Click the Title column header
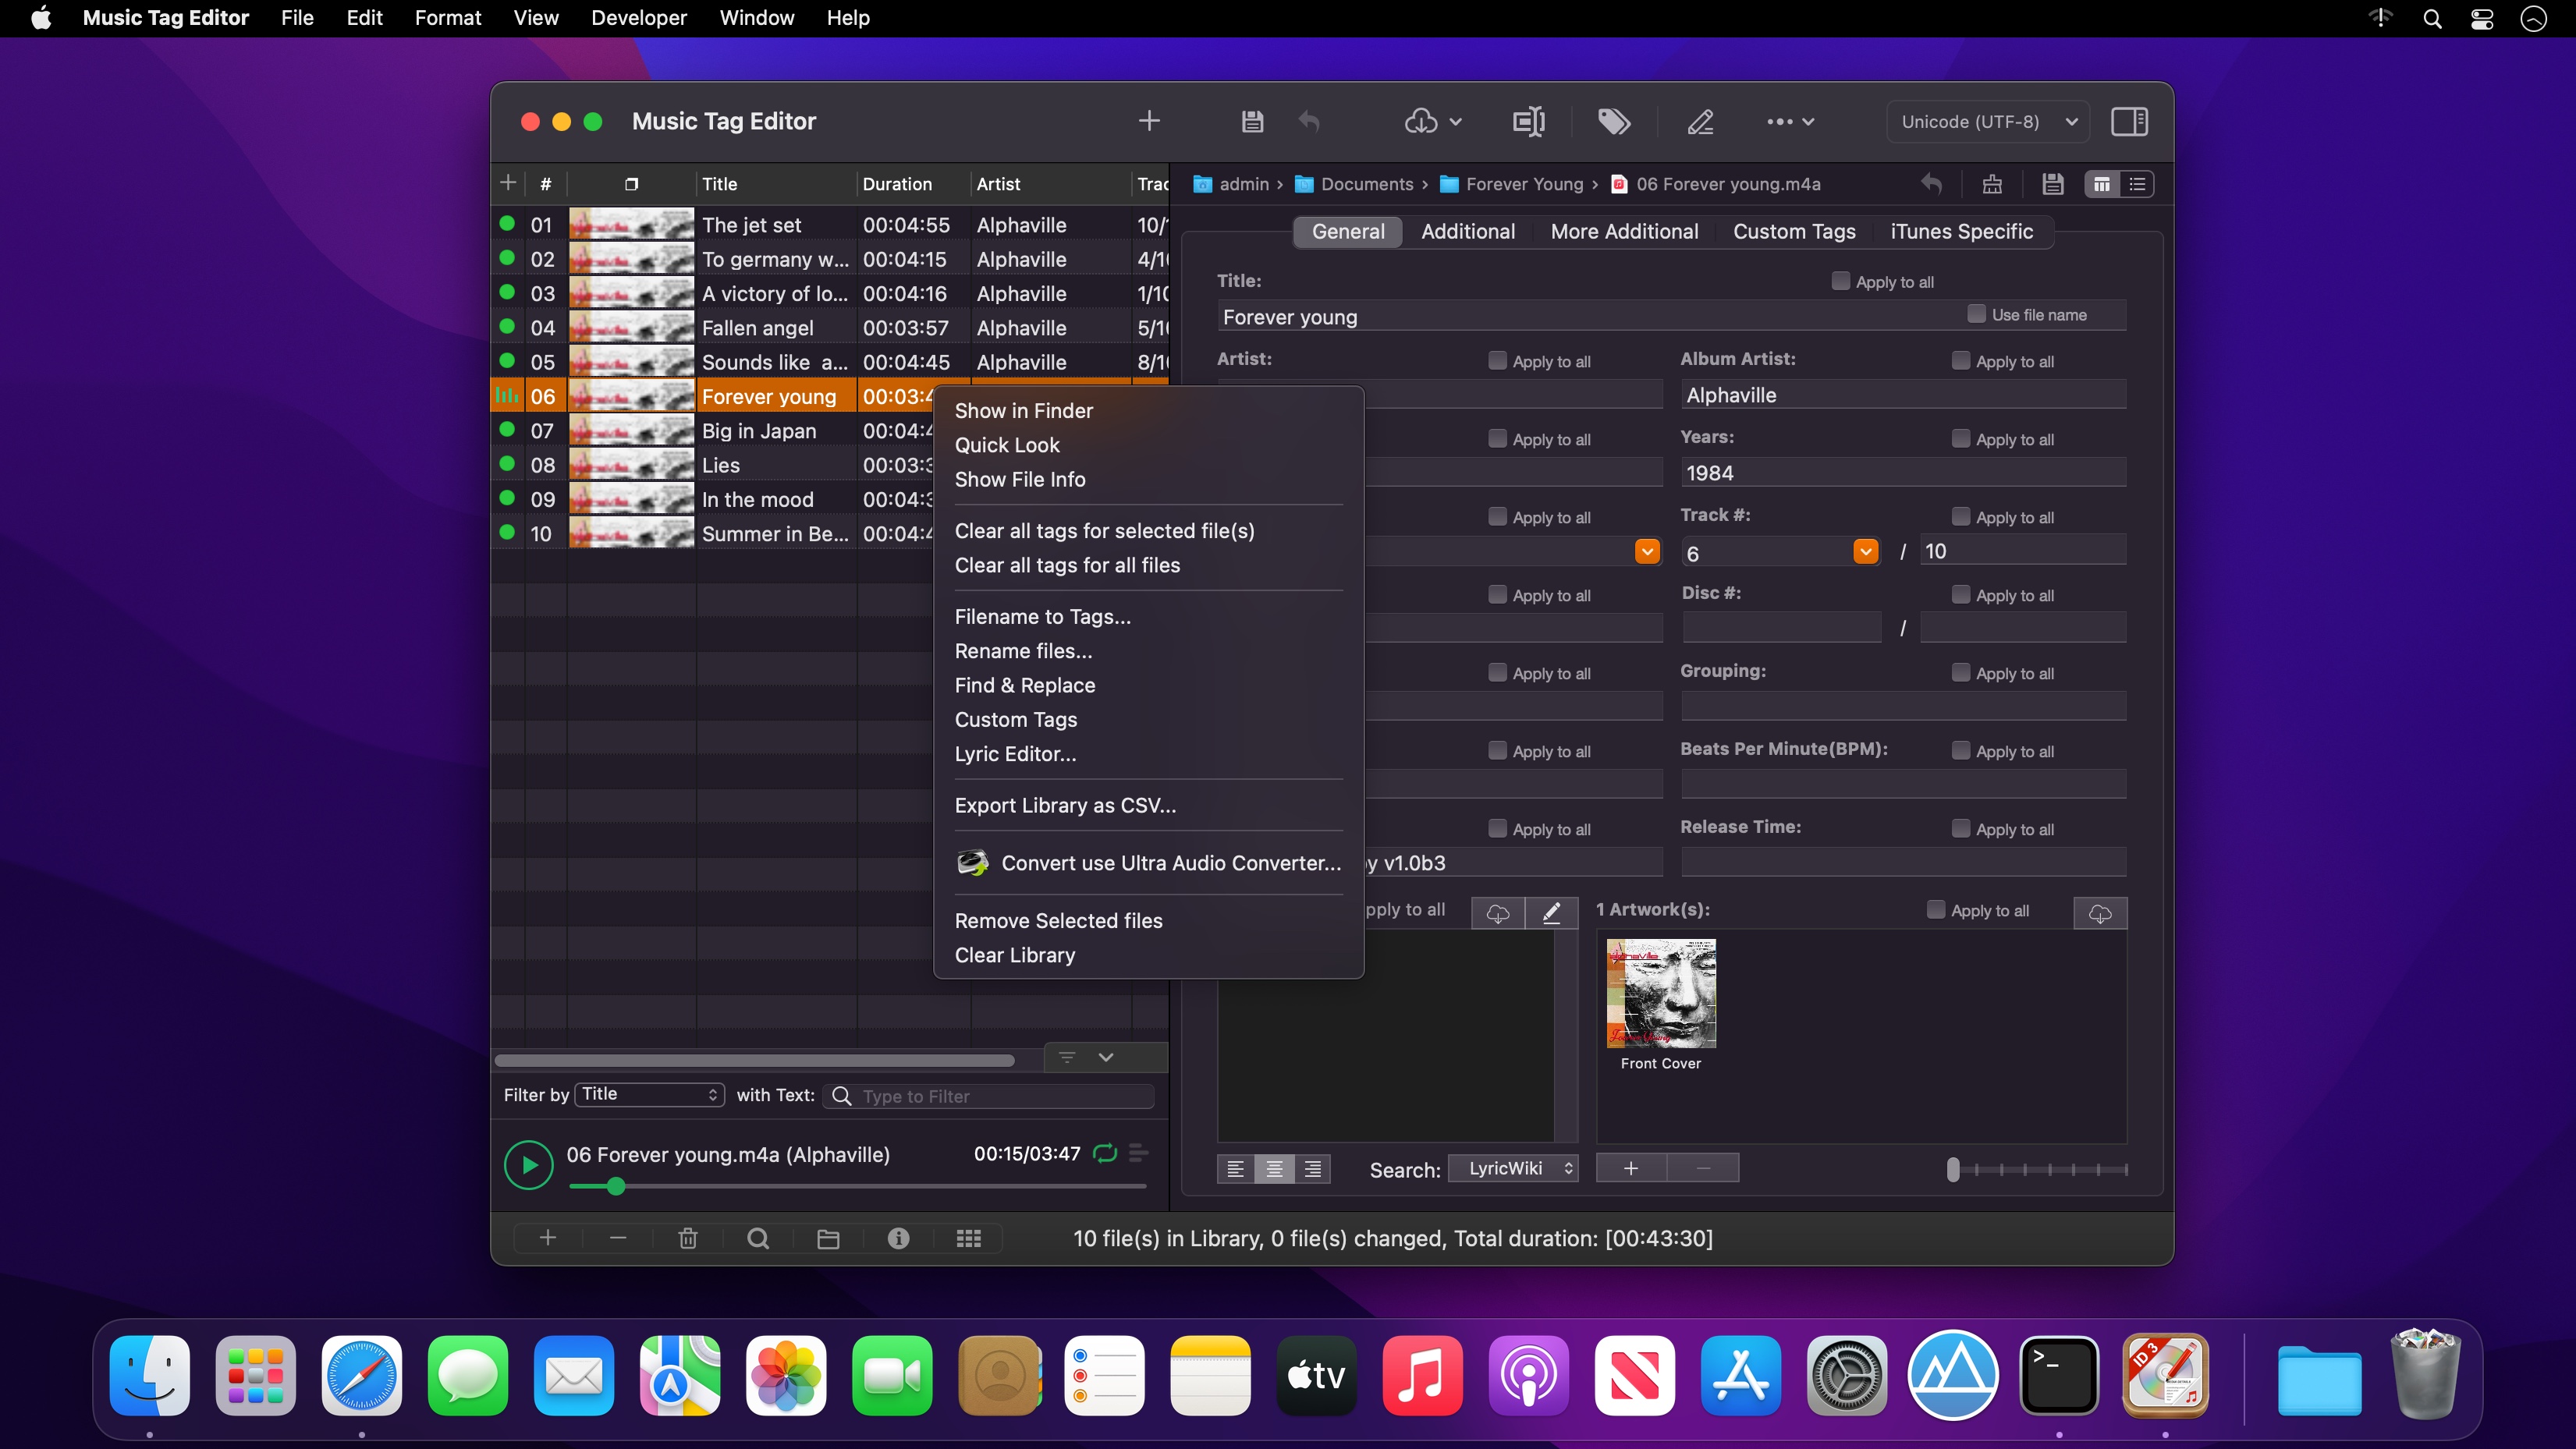Image resolution: width=2576 pixels, height=1449 pixels. tap(776, 184)
